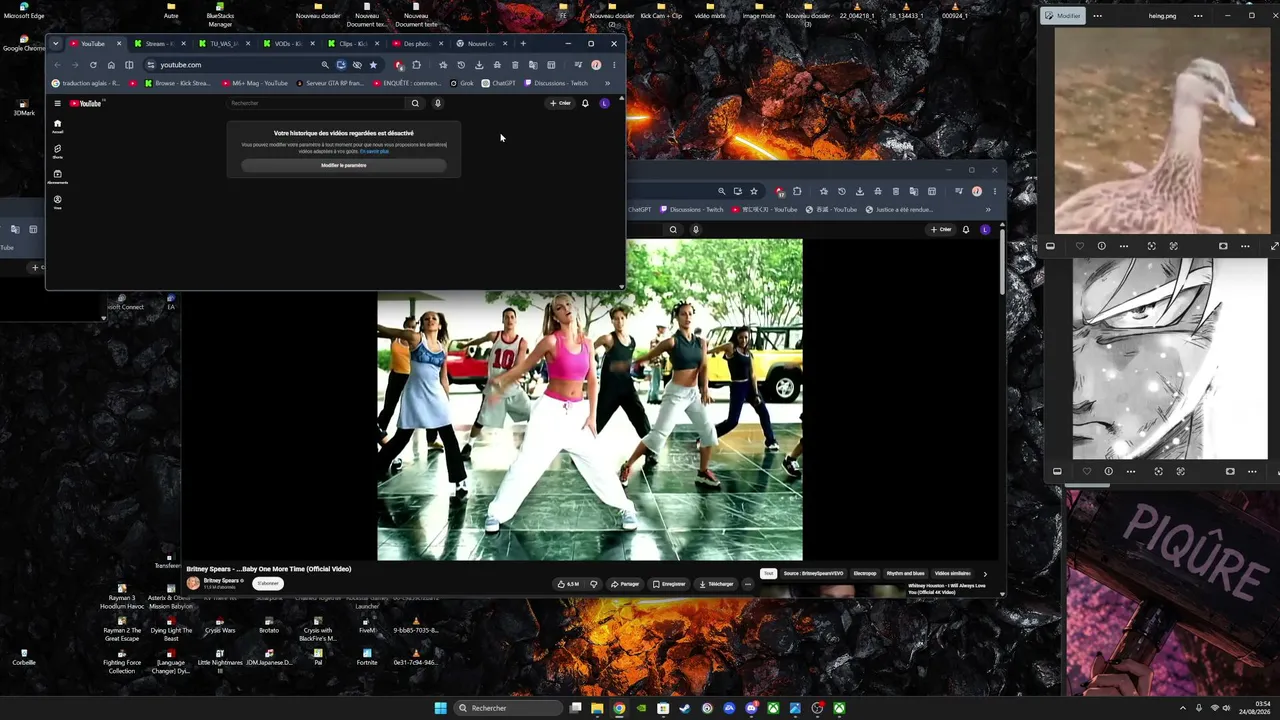Select the Rhythm and blues filter chip
The height and width of the screenshot is (720, 1280).
[x=906, y=574]
